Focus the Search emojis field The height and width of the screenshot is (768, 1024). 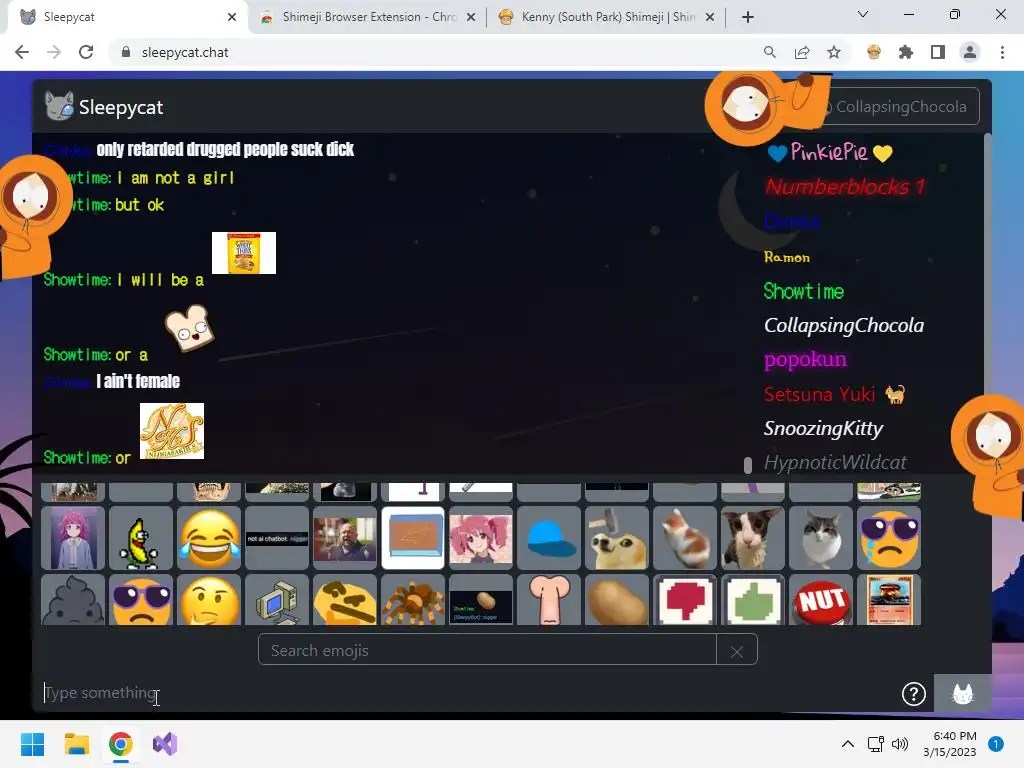[487, 650]
